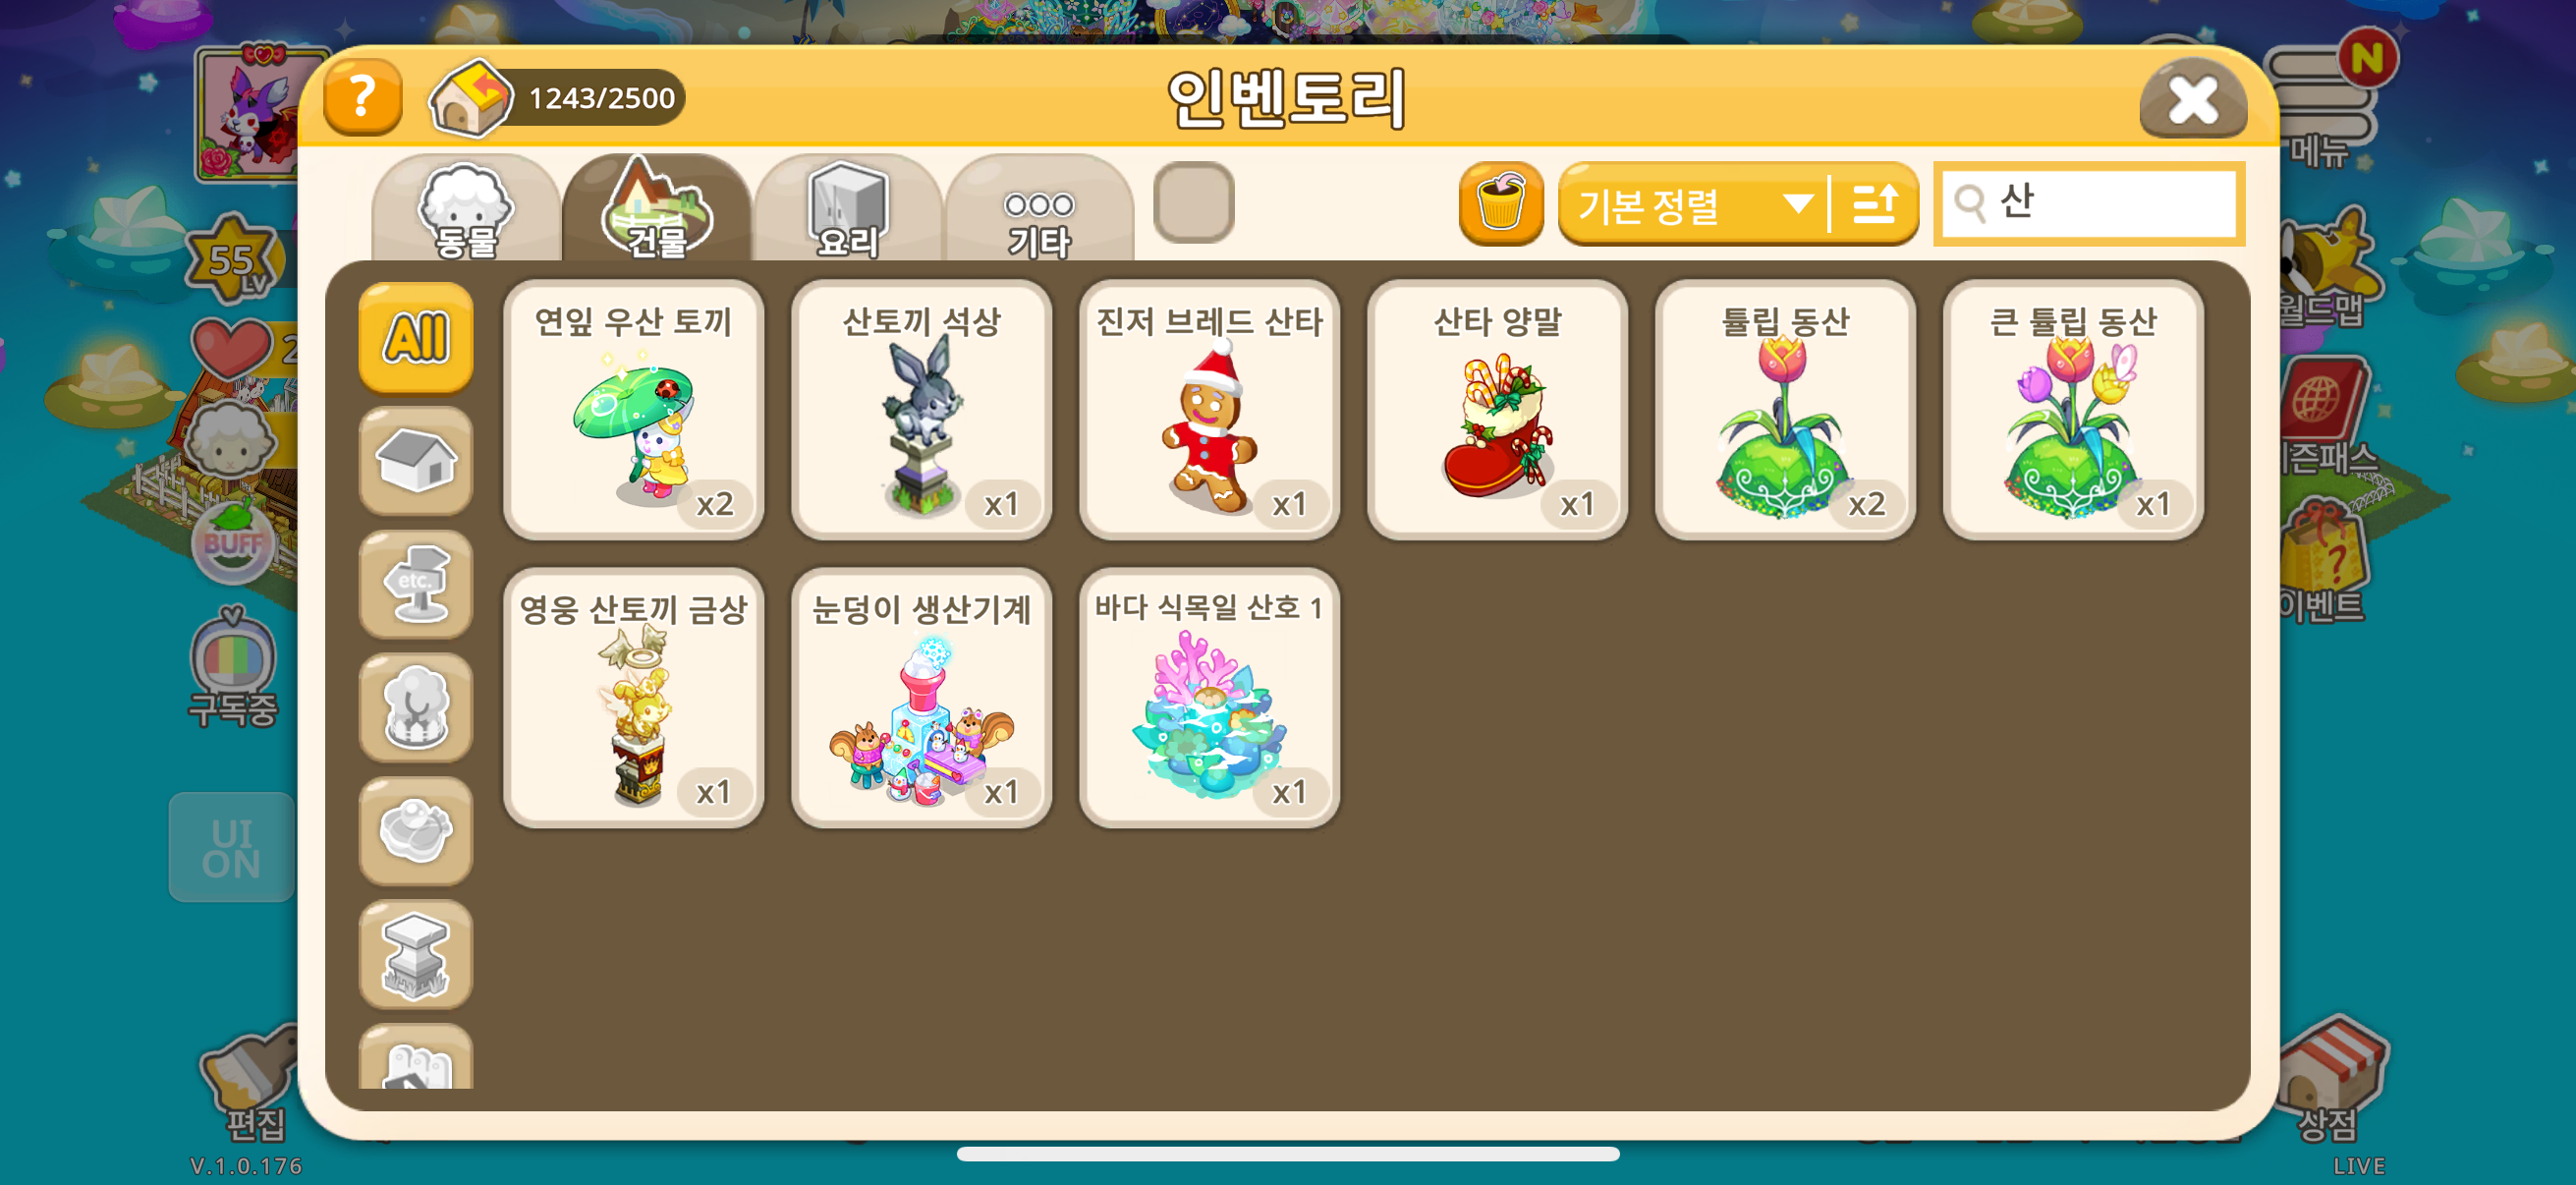2576x1185 pixels.
Task: Select the house category filter icon
Action: pyautogui.click(x=416, y=461)
